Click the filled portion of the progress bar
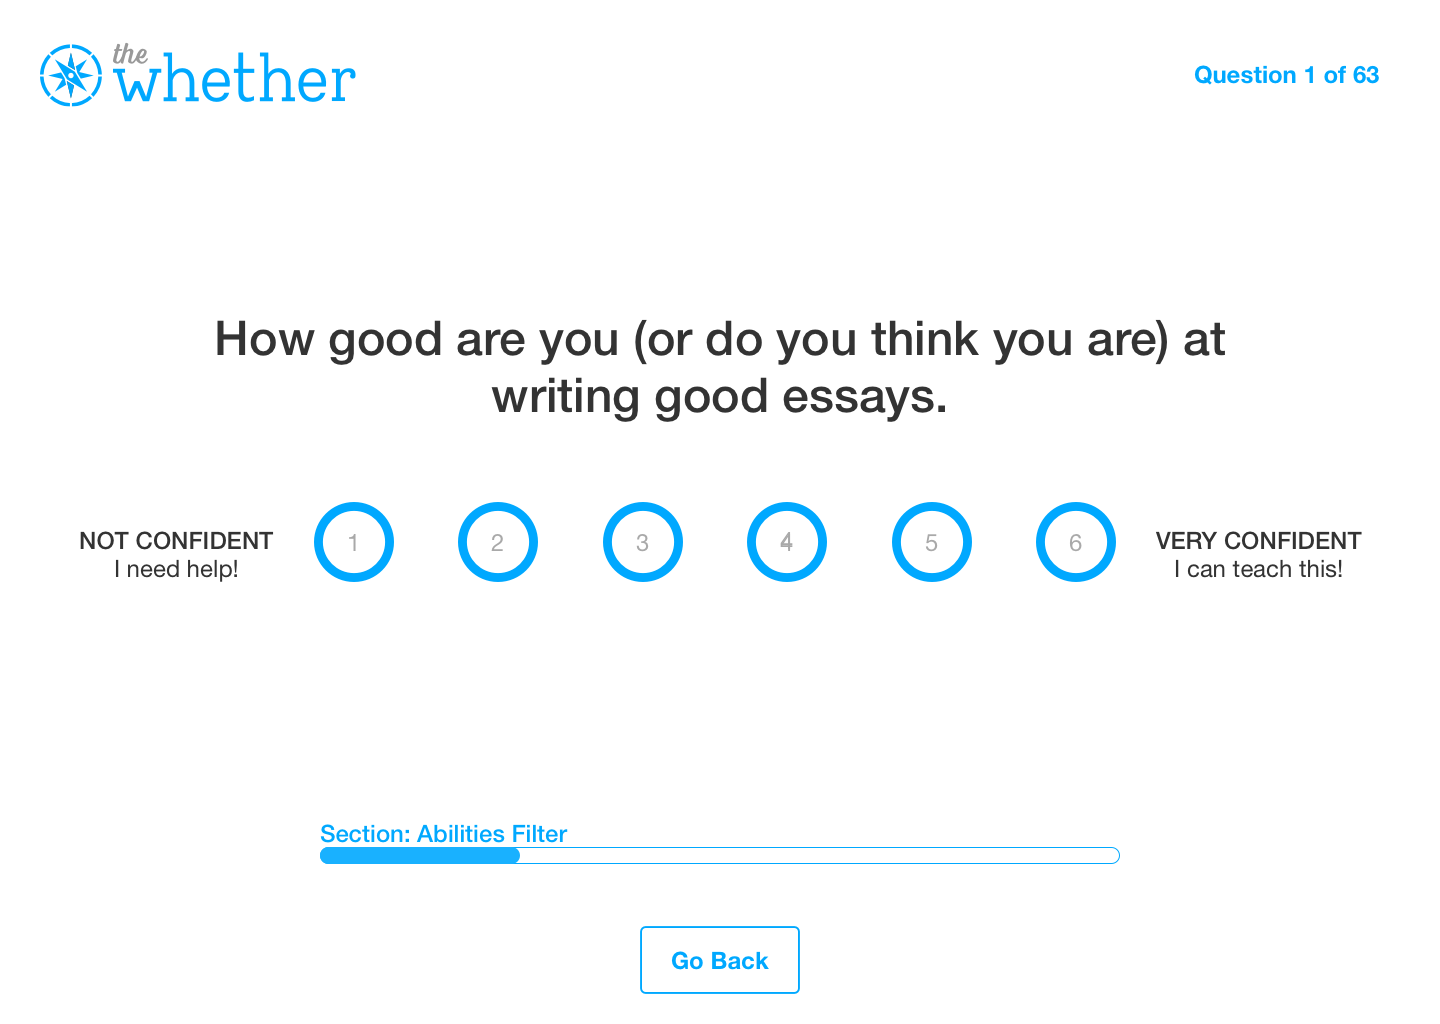The image size is (1440, 1024). [x=420, y=855]
